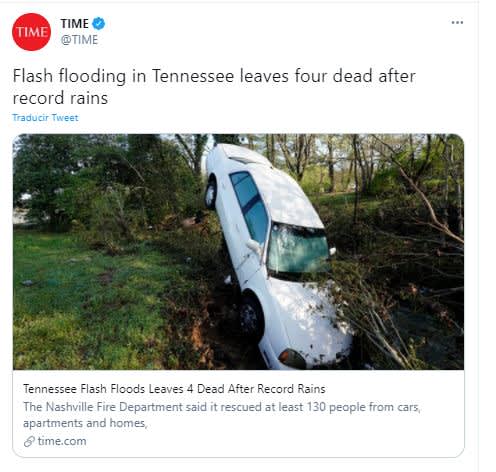496x472 pixels.
Task: Click the car's front wheel in the photo
Action: 251,317
